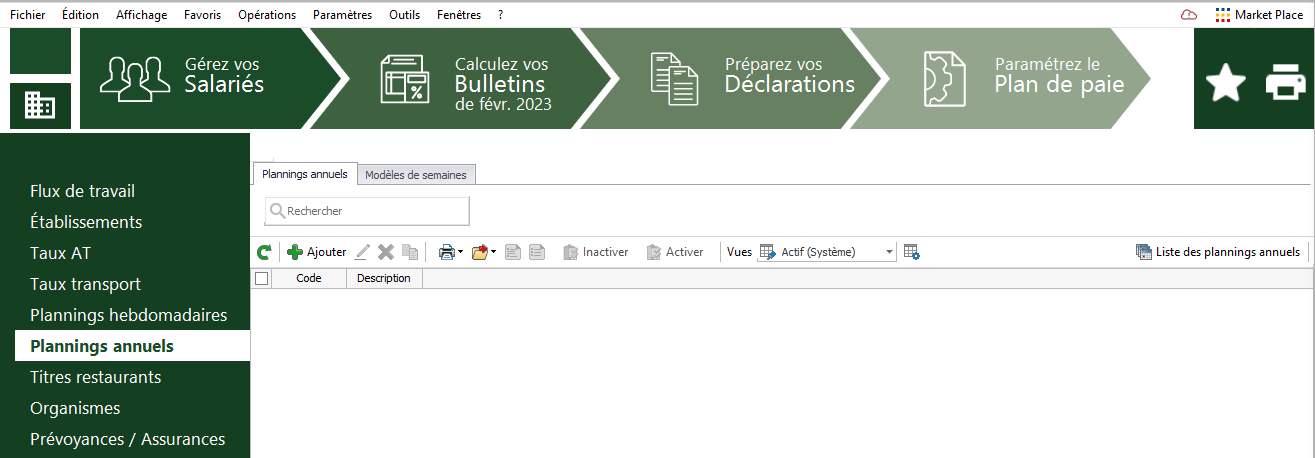
Task: Open Liste des plannings annuels
Action: click(1218, 252)
